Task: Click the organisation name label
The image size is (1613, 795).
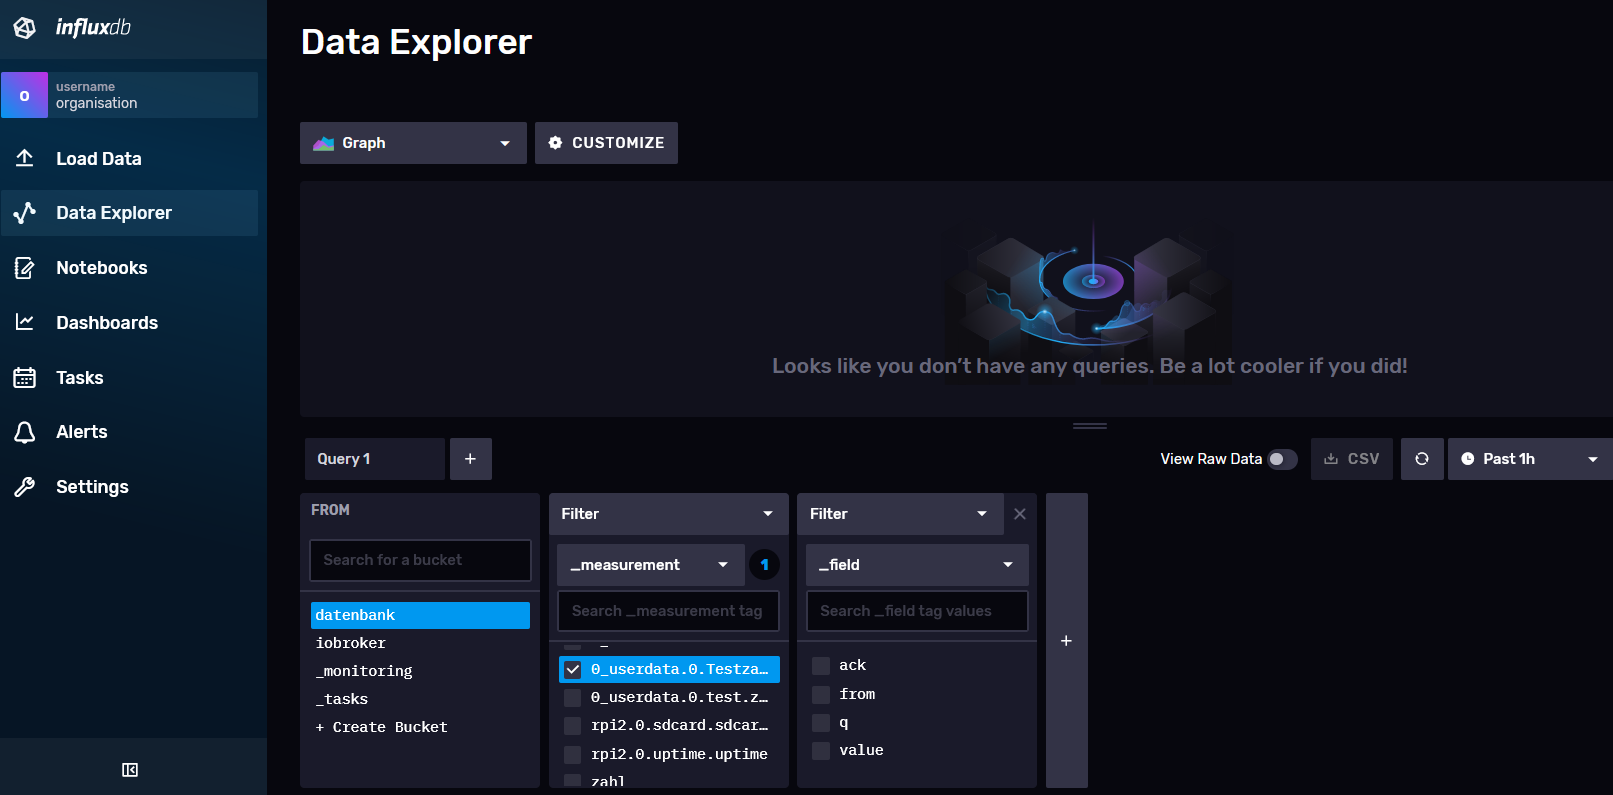Action: point(97,103)
